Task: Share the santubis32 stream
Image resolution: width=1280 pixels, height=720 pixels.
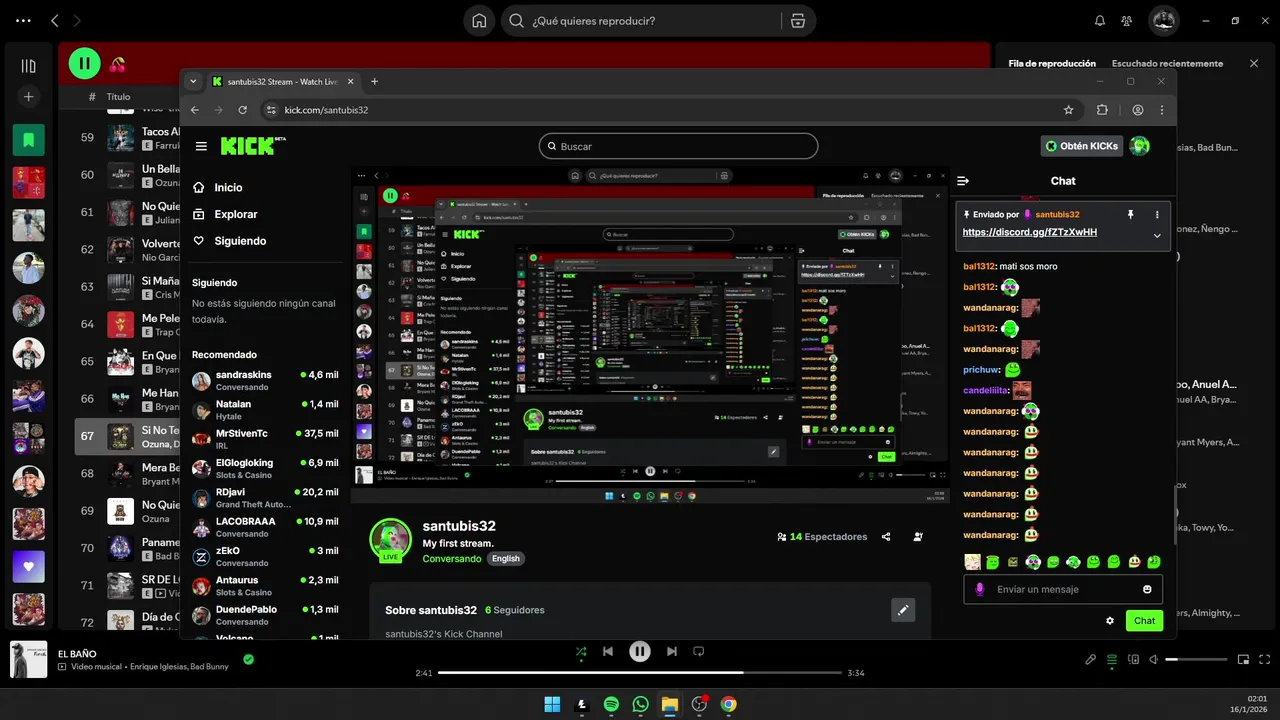Action: point(886,537)
